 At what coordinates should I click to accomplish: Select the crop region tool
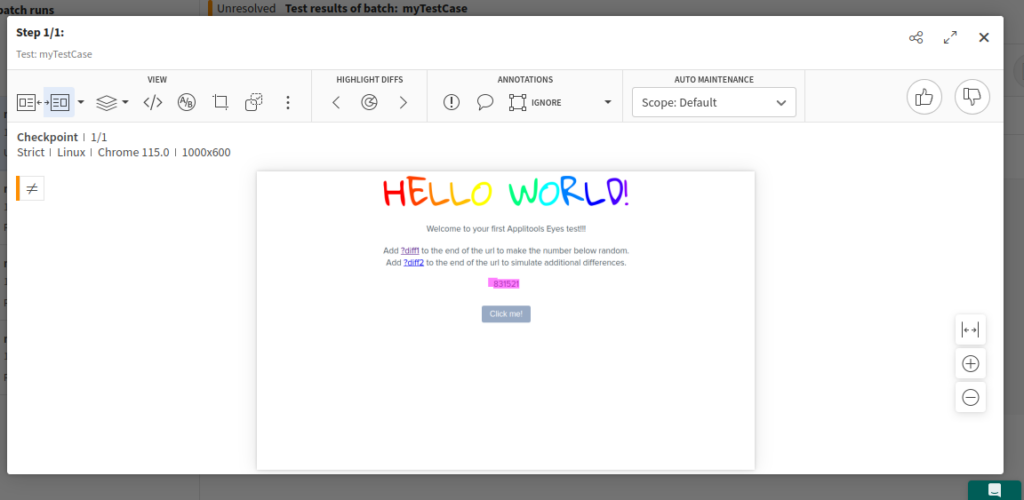pyautogui.click(x=221, y=102)
